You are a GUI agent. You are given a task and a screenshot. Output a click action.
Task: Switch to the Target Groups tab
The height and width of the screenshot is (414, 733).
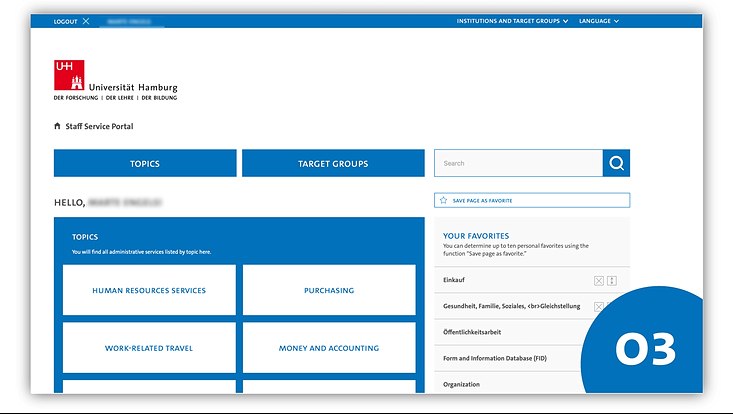coord(333,163)
